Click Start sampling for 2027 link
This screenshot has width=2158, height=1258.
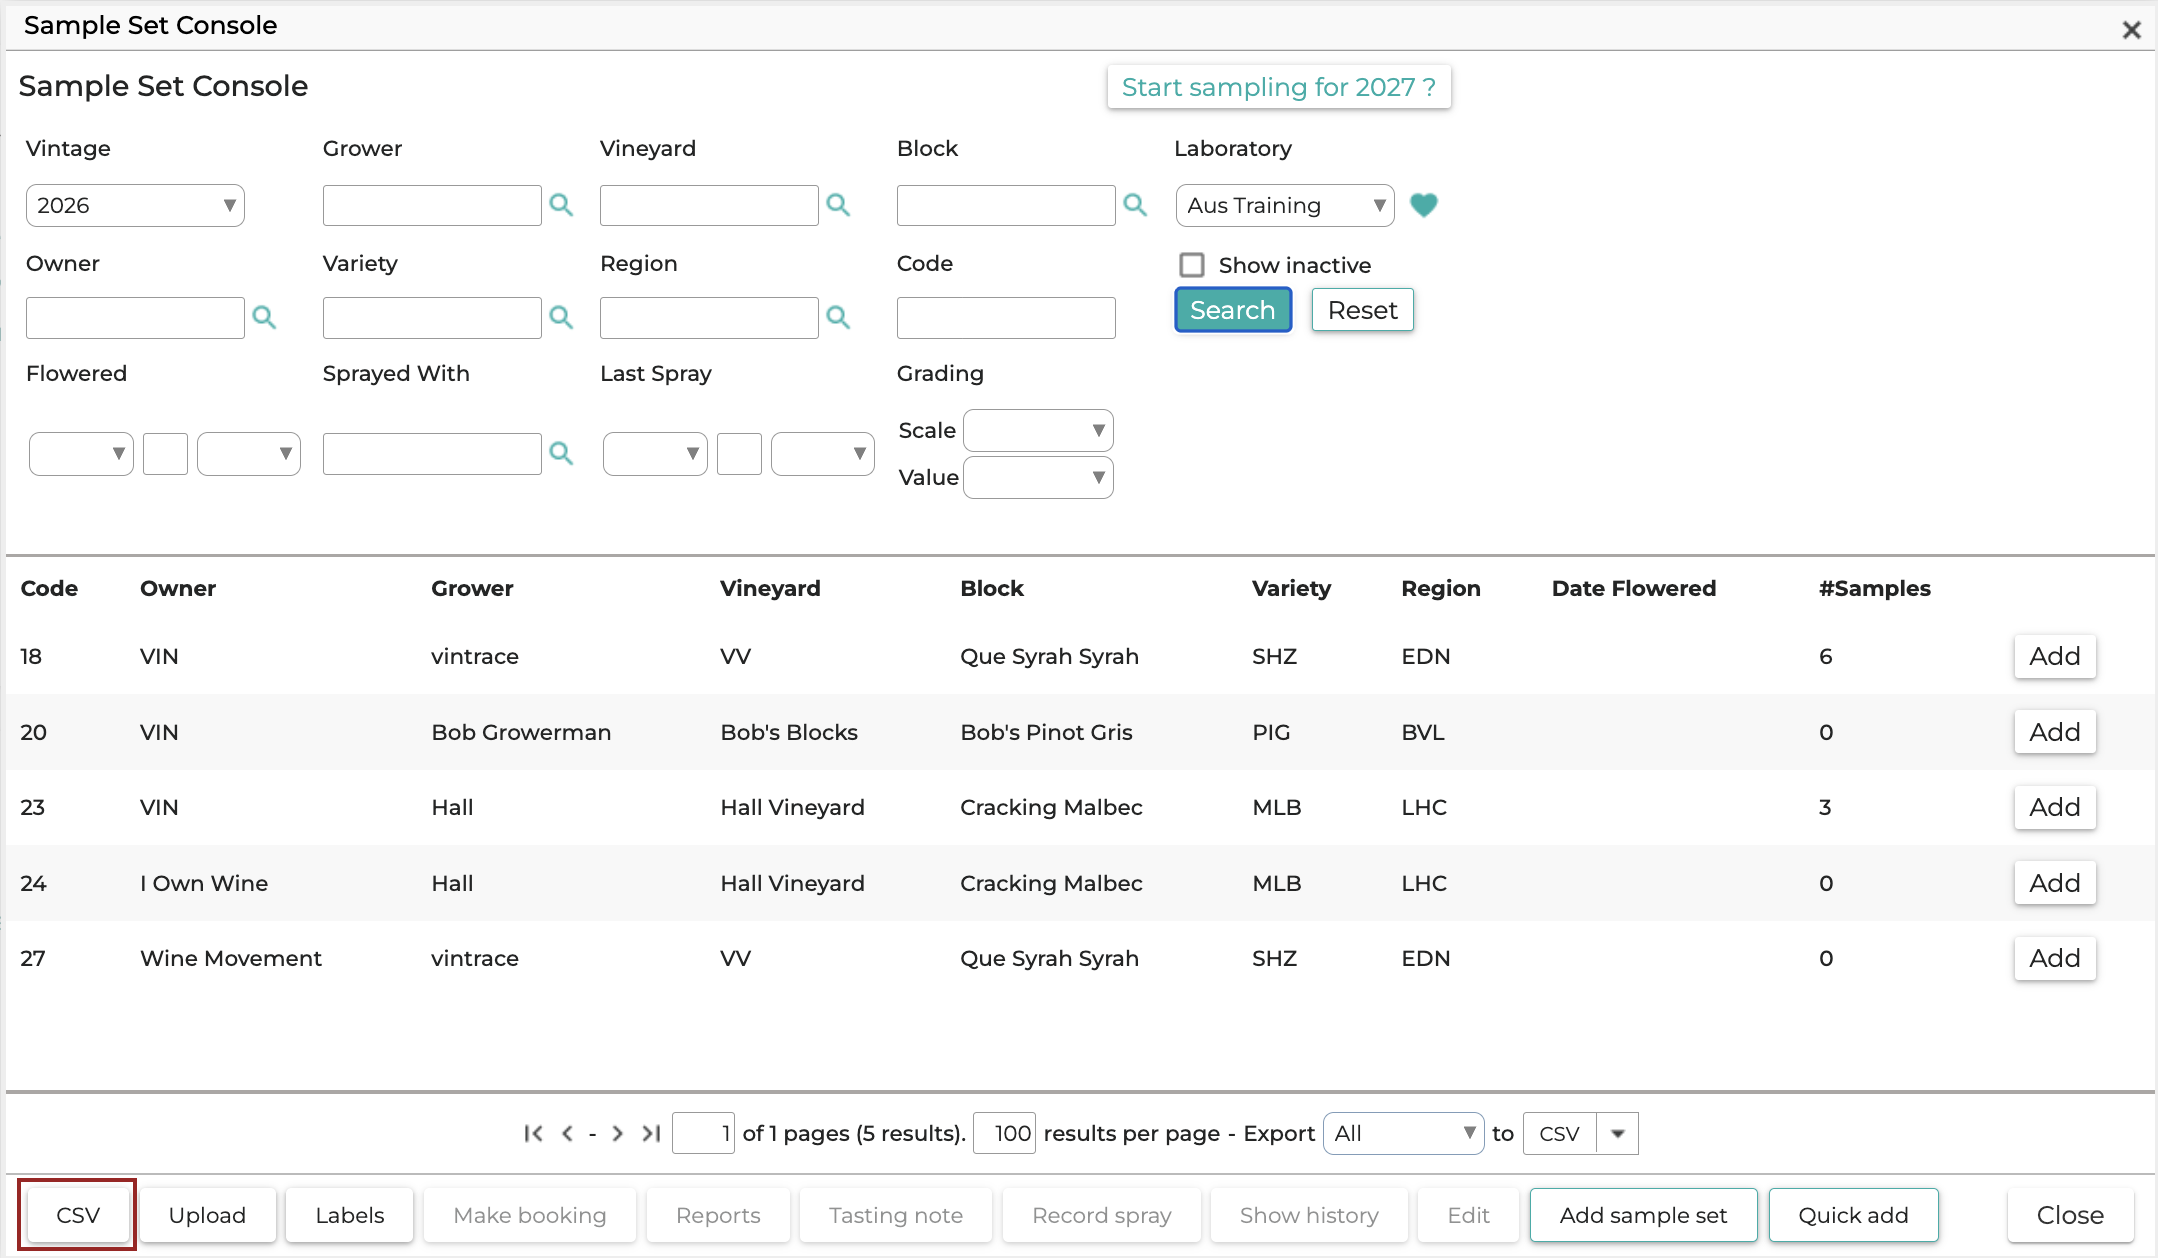tap(1279, 87)
